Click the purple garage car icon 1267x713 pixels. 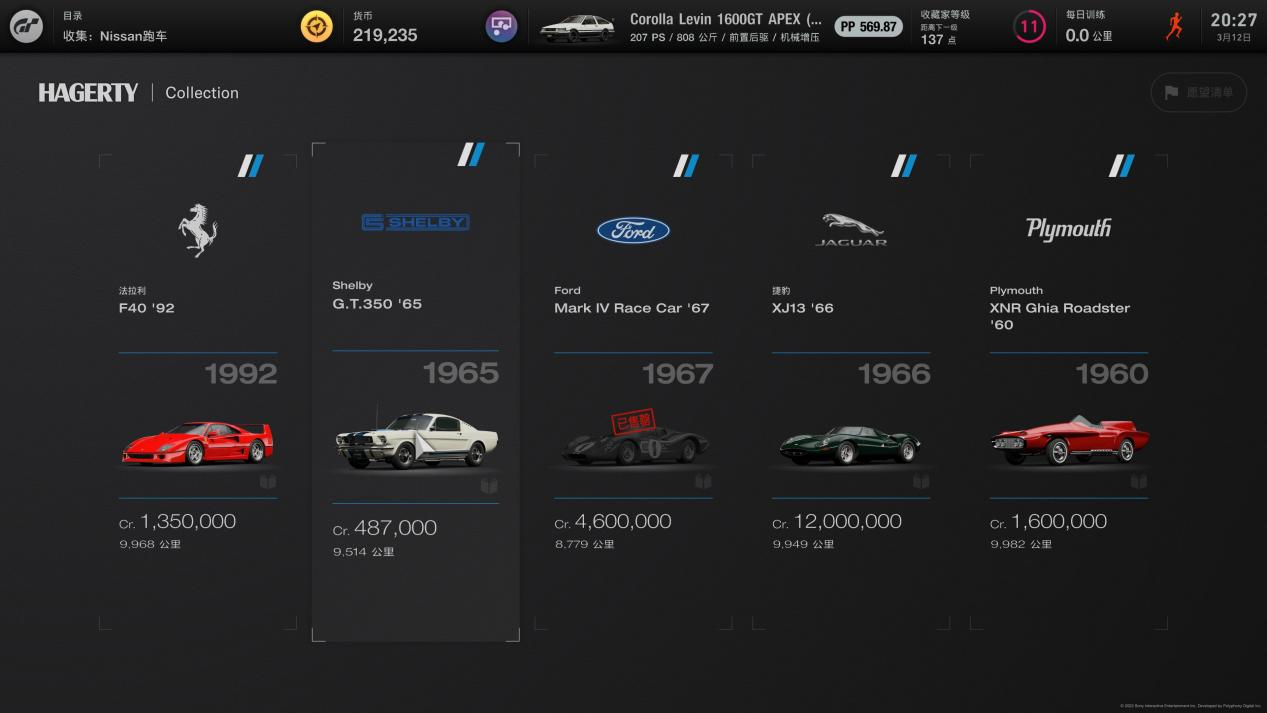click(x=501, y=26)
